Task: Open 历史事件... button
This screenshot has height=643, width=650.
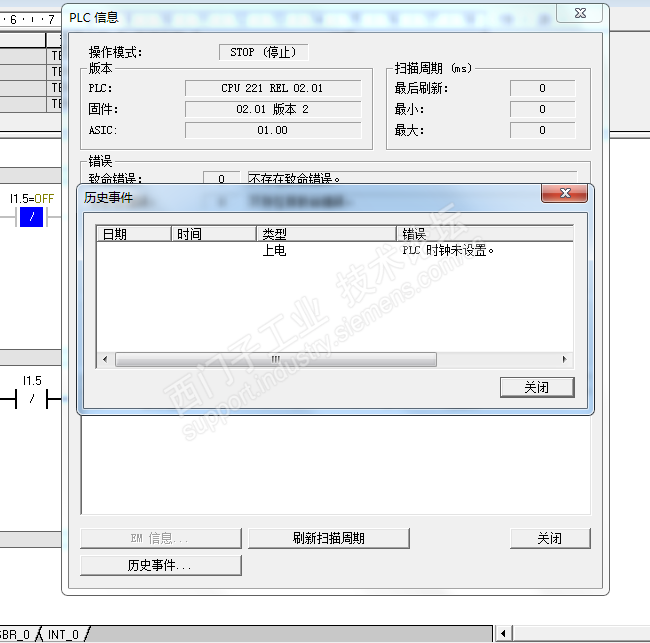Action: 161,565
